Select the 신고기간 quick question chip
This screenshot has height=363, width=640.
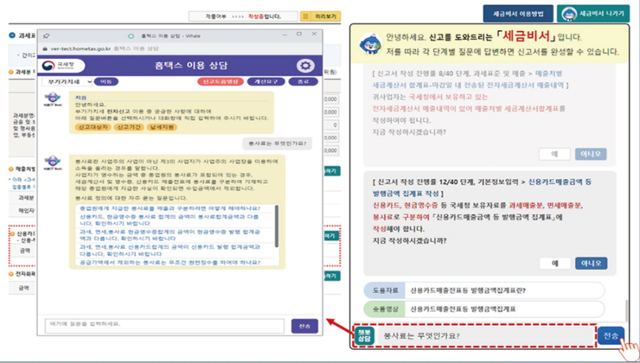pyautogui.click(x=129, y=127)
